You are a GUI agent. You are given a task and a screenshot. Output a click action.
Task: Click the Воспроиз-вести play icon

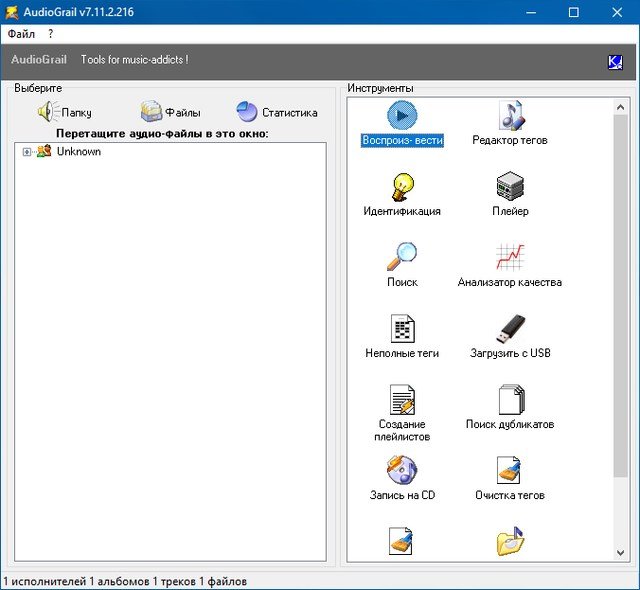pos(401,115)
